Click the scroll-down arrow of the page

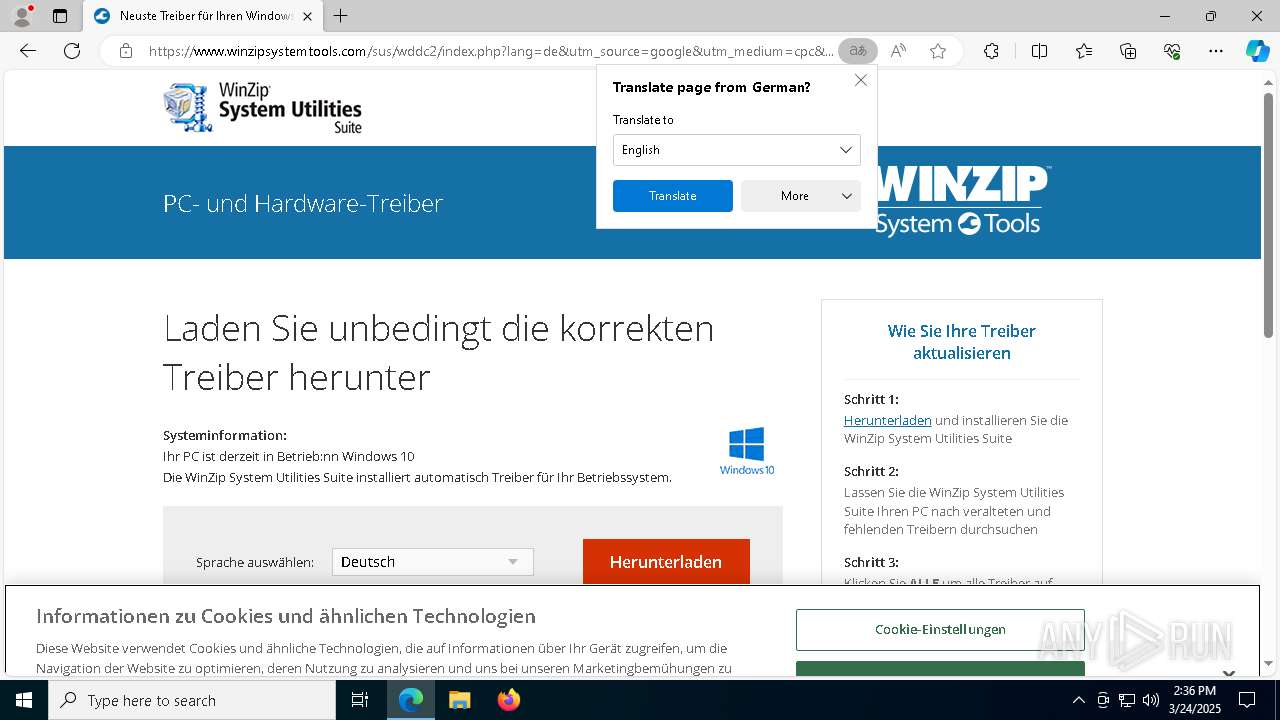[x=1269, y=663]
